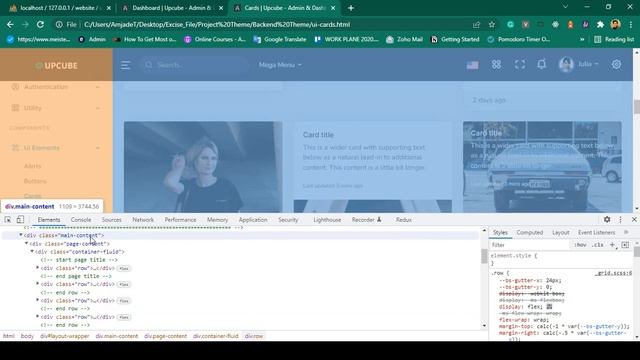Click the flexbox editor icon beside display: flex
This screenshot has width=640, height=360.
pyautogui.click(x=549, y=307)
